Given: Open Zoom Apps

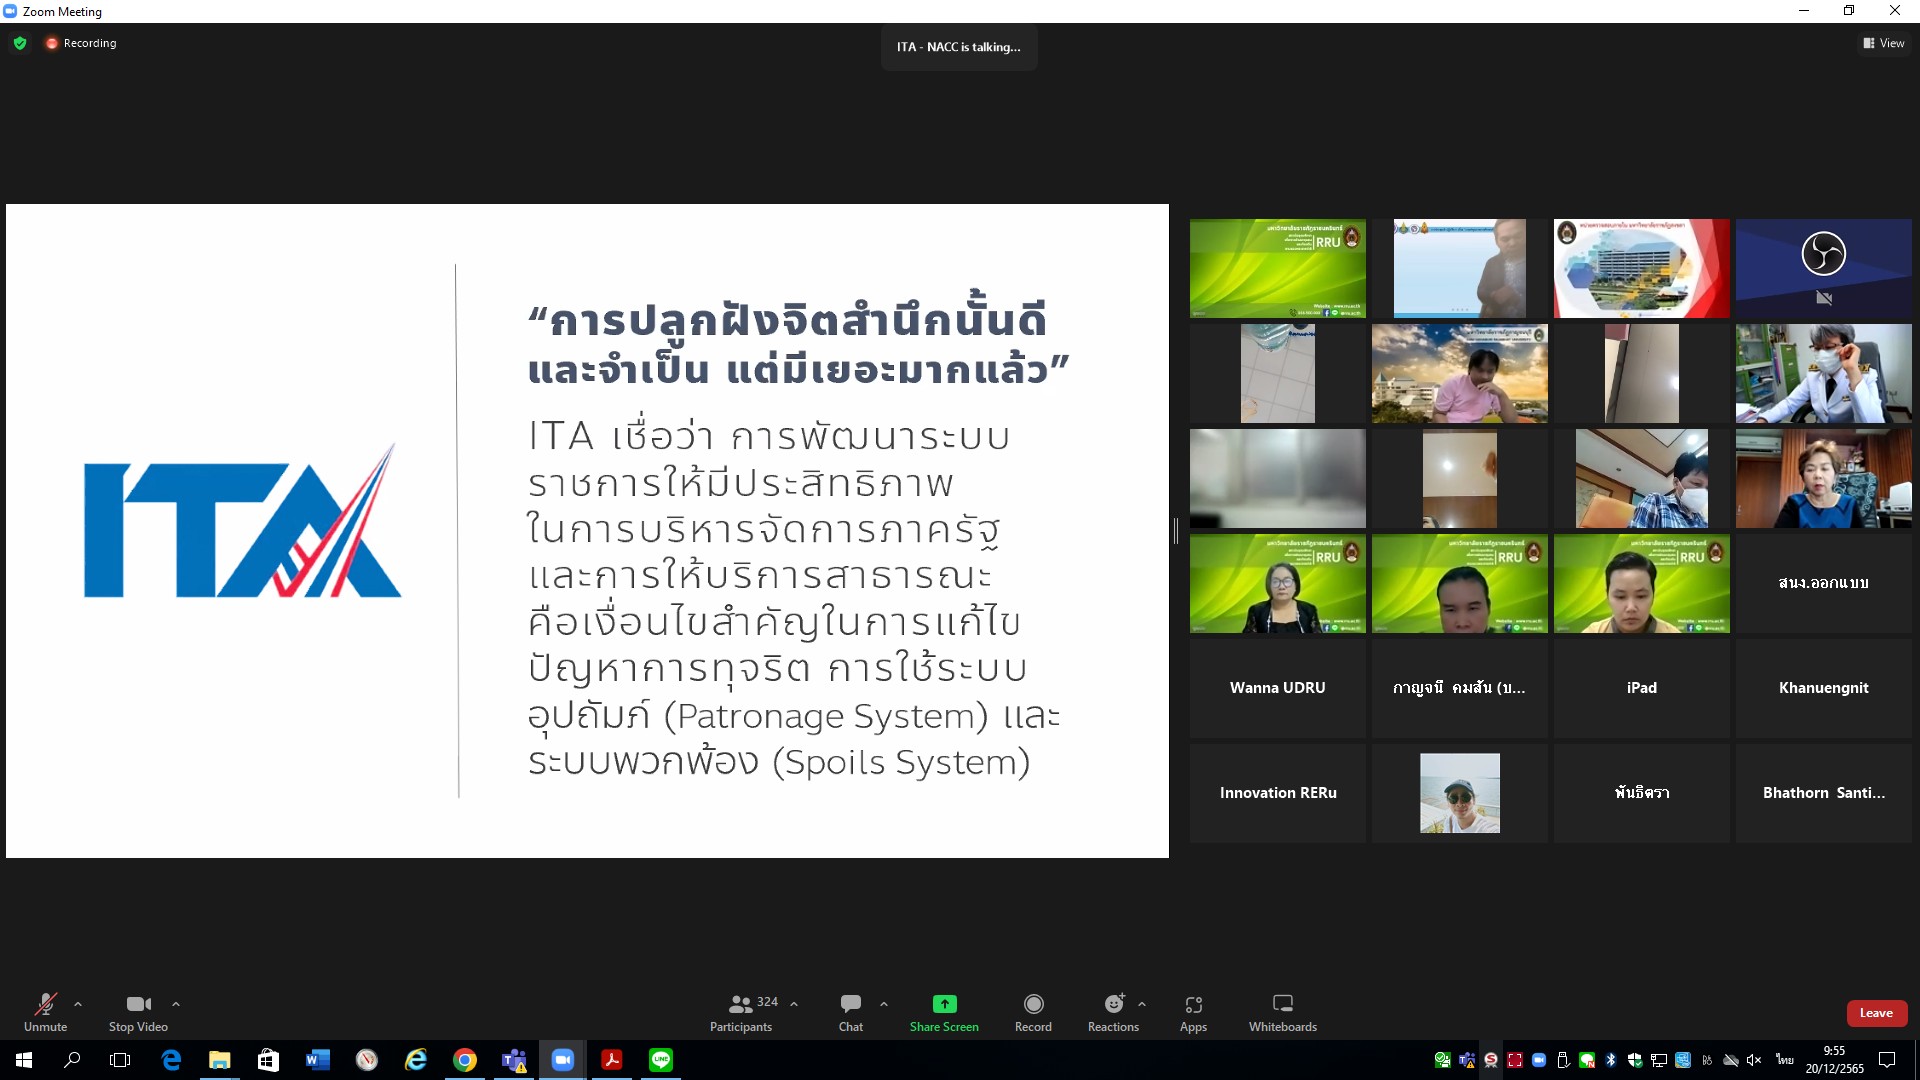Looking at the screenshot, I should tap(1193, 1012).
